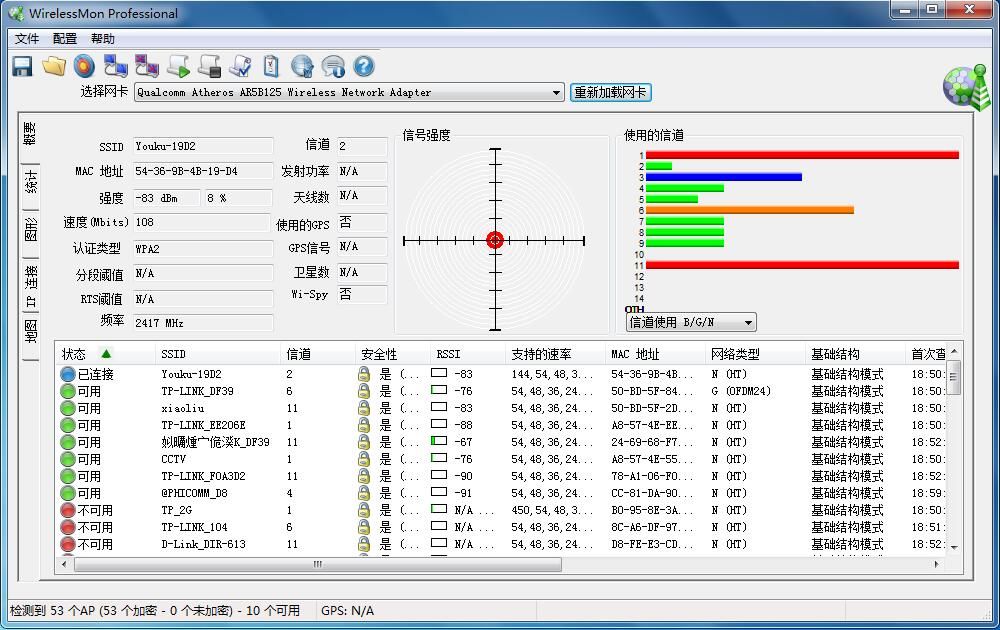Image resolution: width=1000 pixels, height=630 pixels.
Task: Click the green status icon for xiaoliu
Action: coord(68,409)
